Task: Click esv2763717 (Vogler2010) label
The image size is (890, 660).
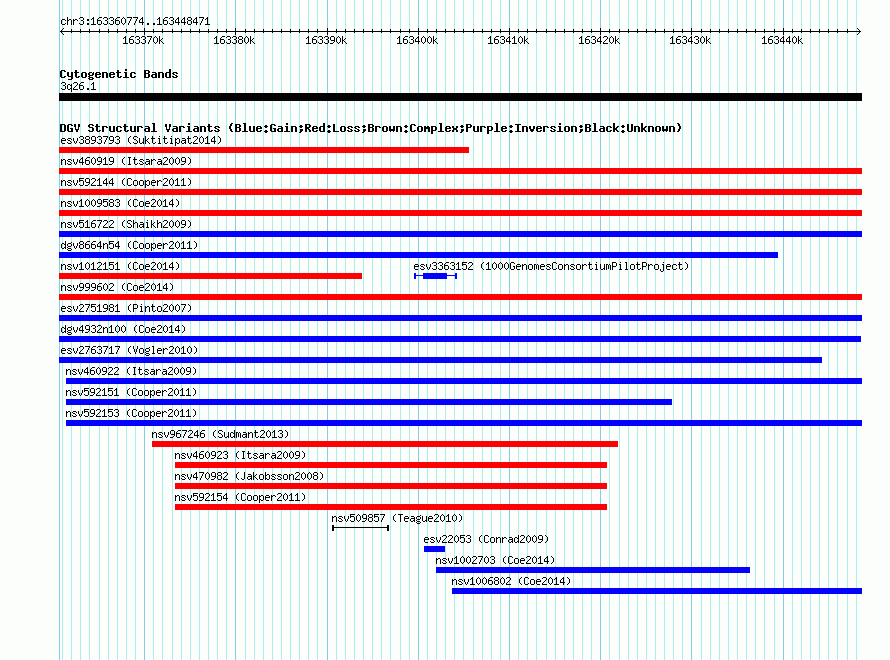Action: [x=129, y=350]
